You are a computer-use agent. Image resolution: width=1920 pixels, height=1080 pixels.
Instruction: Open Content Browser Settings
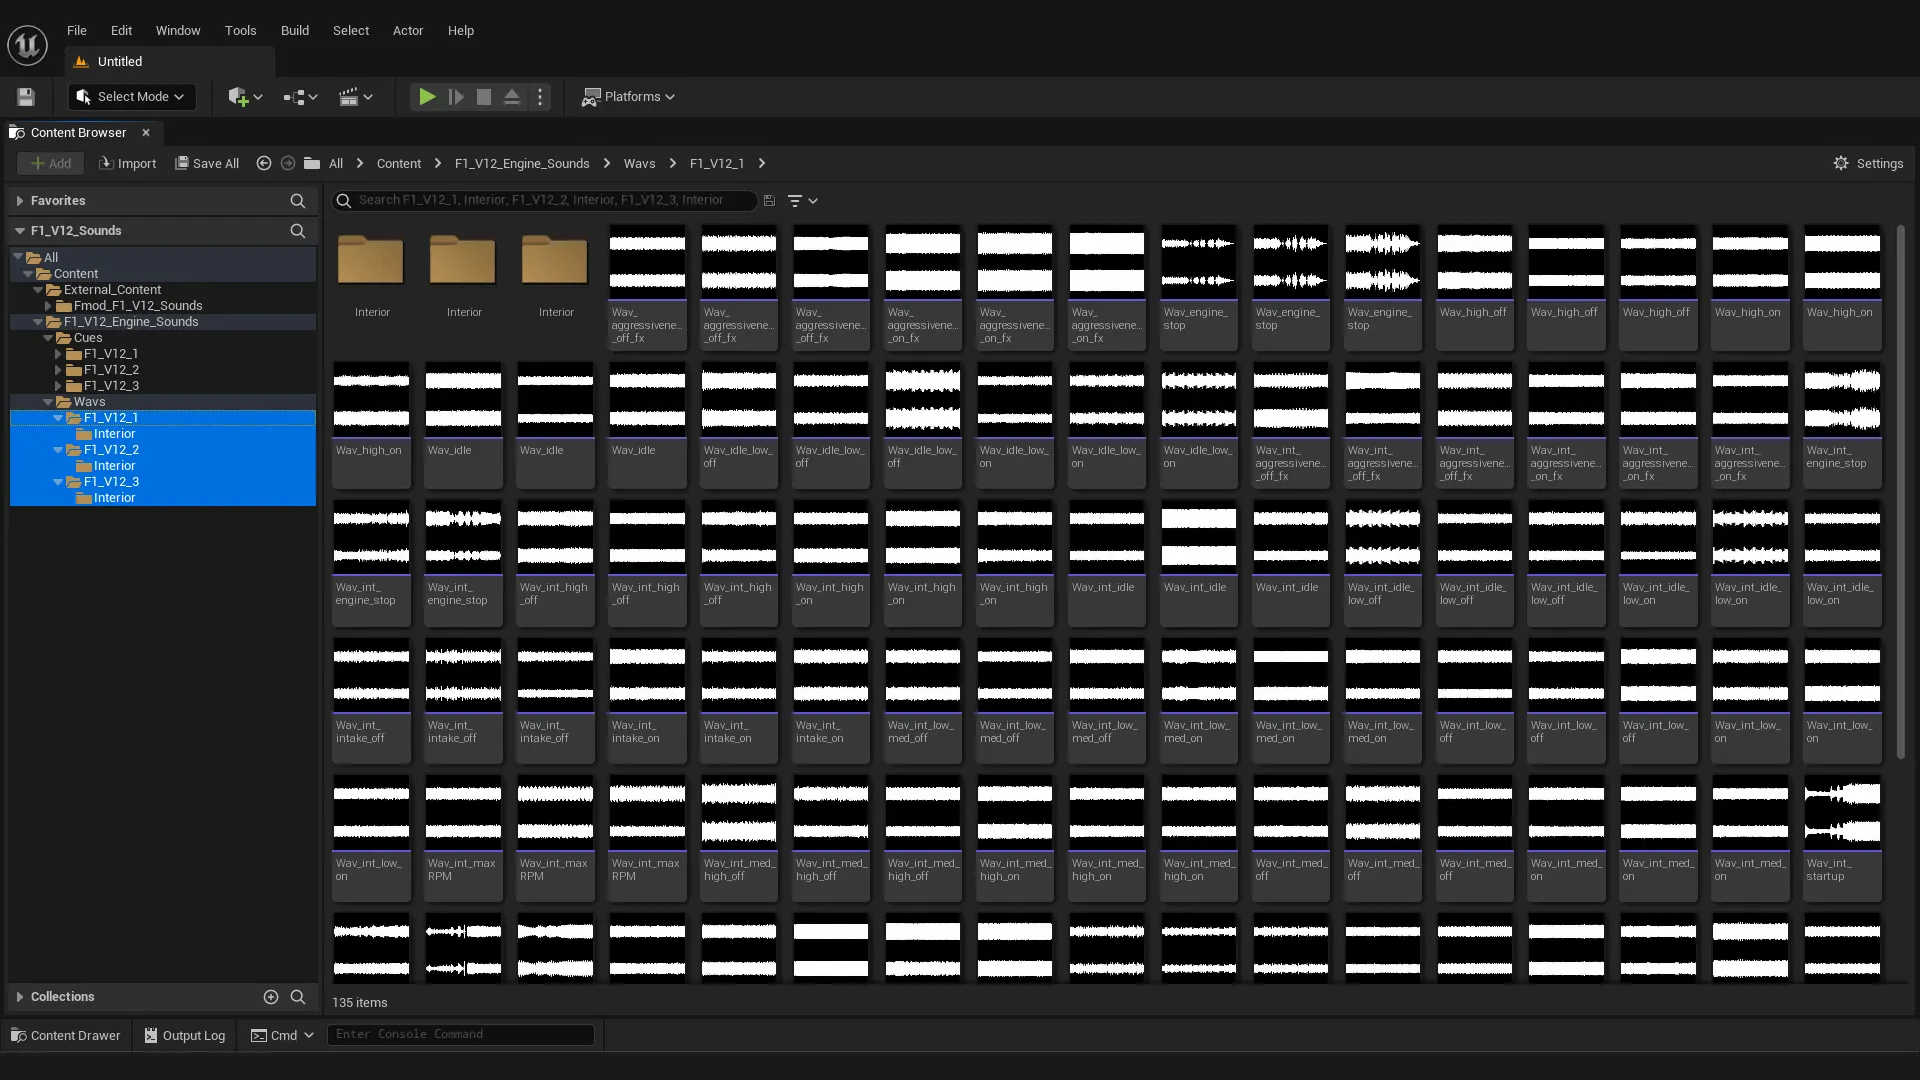1868,163
